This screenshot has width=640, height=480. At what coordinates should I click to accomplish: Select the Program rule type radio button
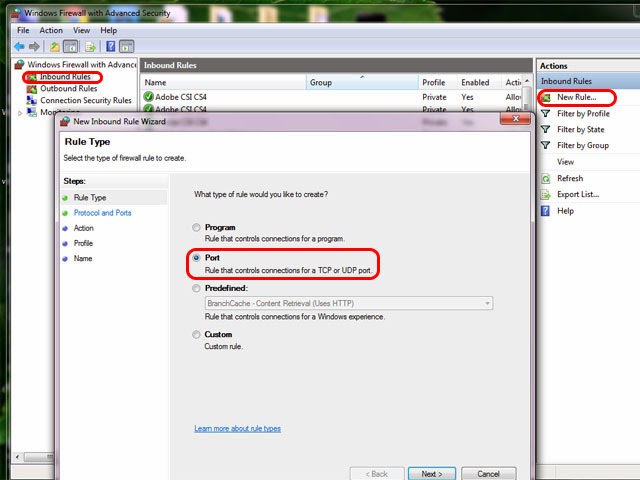point(196,227)
